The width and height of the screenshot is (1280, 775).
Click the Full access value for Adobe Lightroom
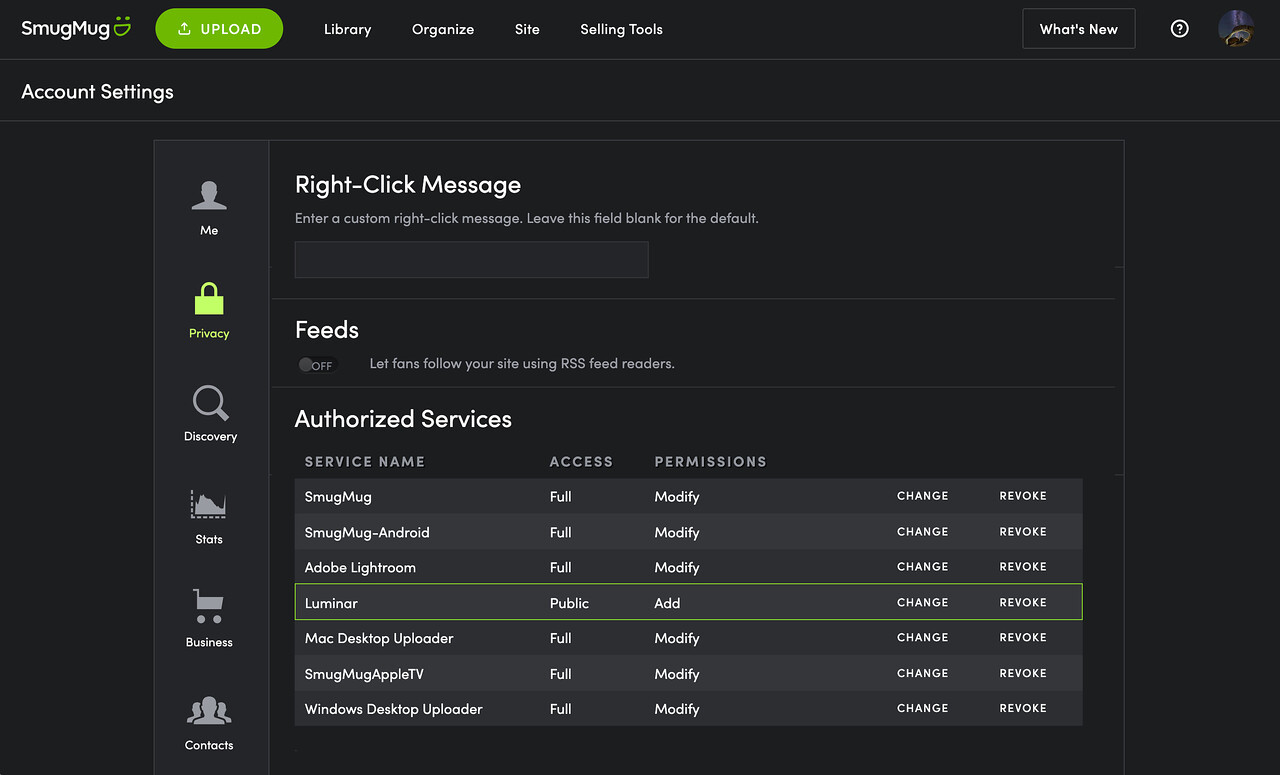click(x=560, y=567)
